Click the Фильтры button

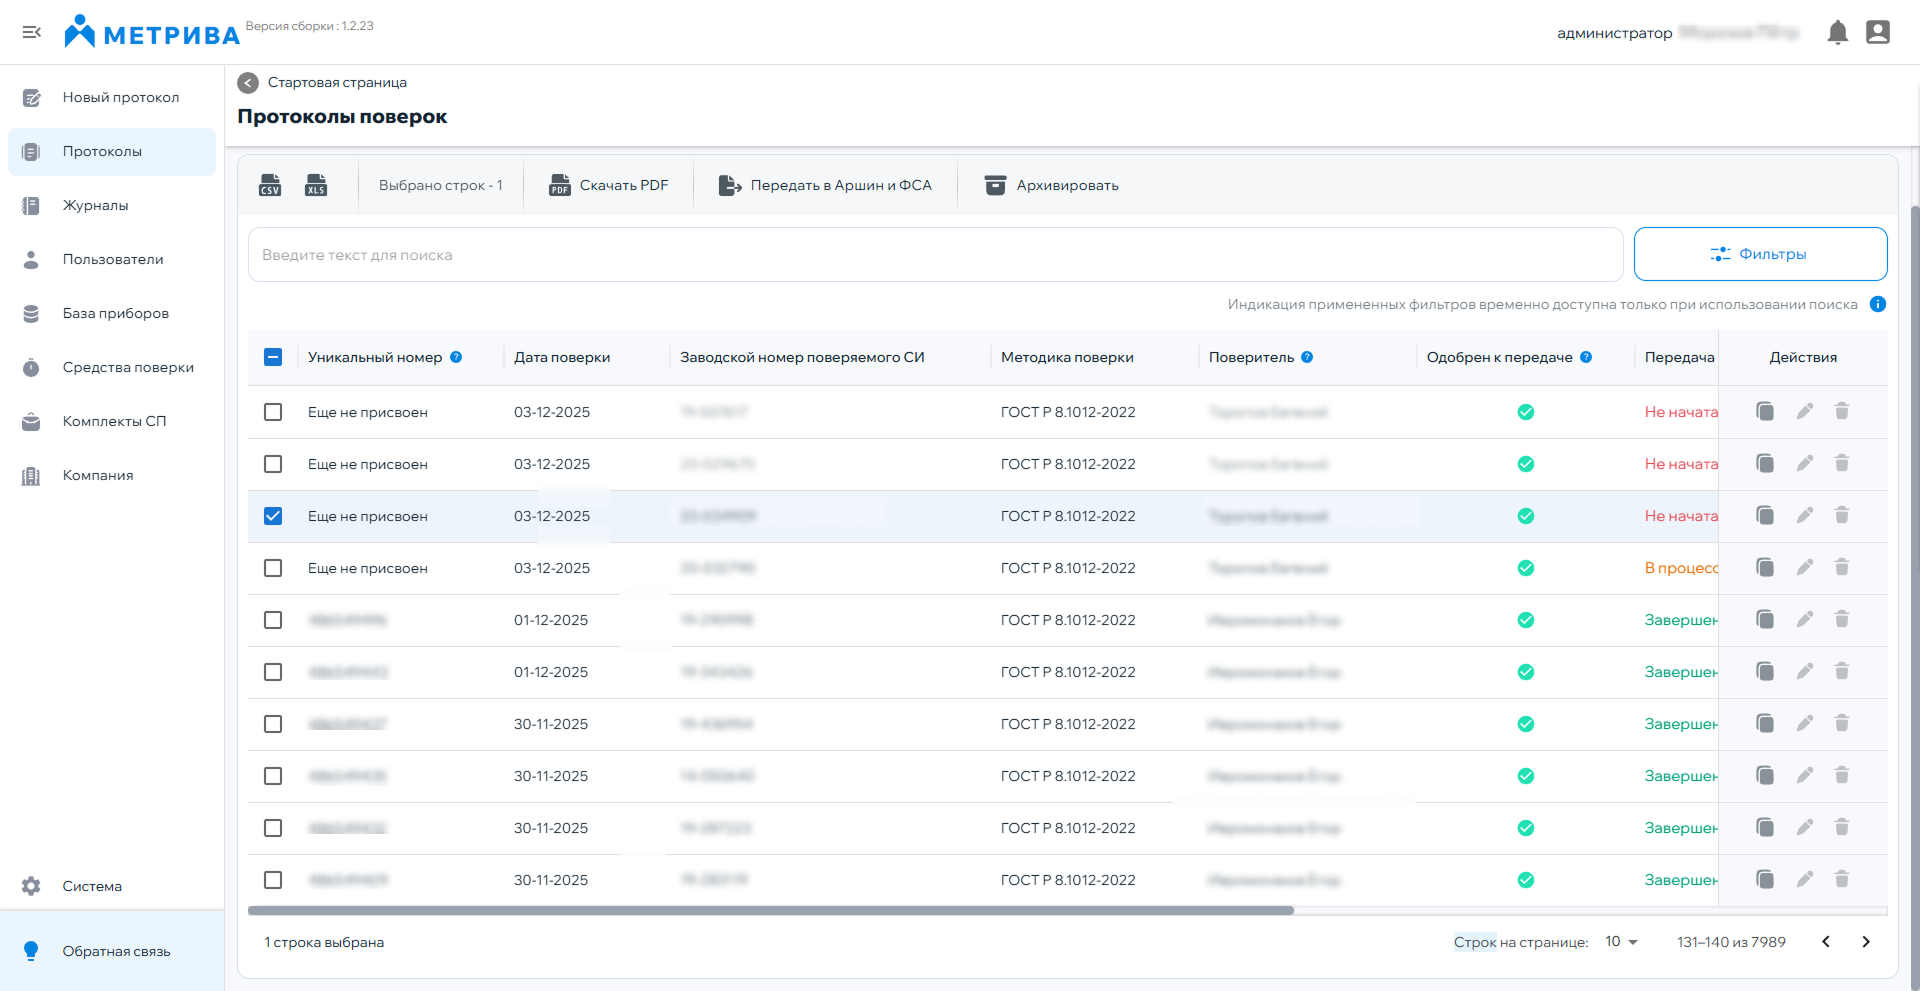click(x=1760, y=254)
